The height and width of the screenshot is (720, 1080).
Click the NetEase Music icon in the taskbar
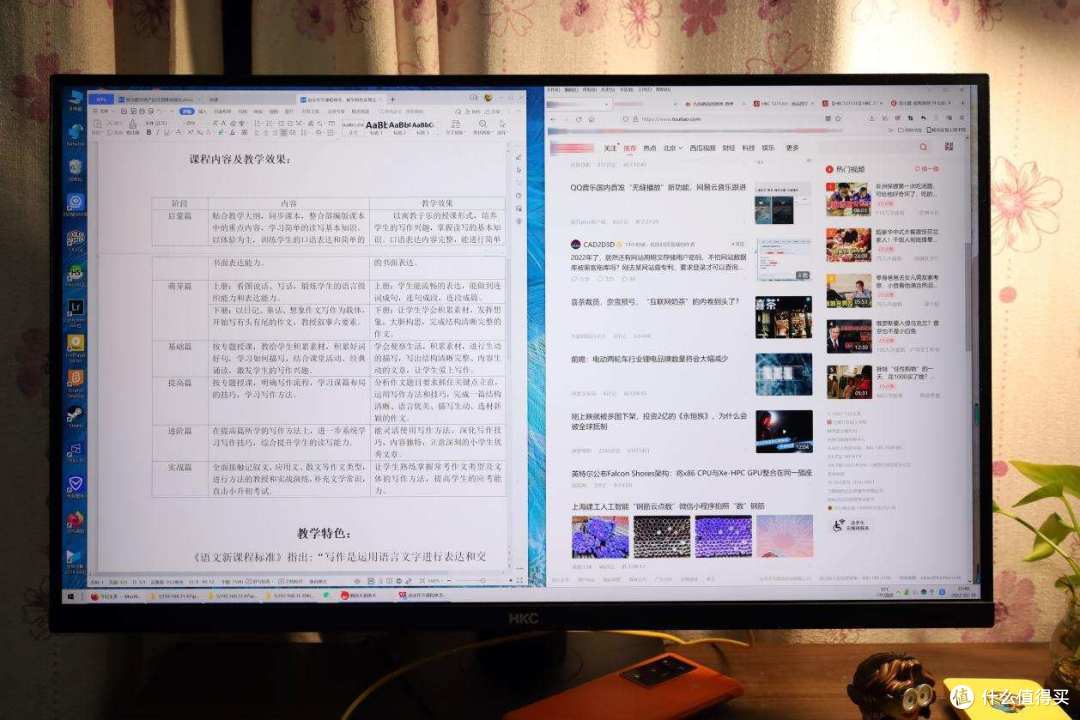[x=343, y=593]
